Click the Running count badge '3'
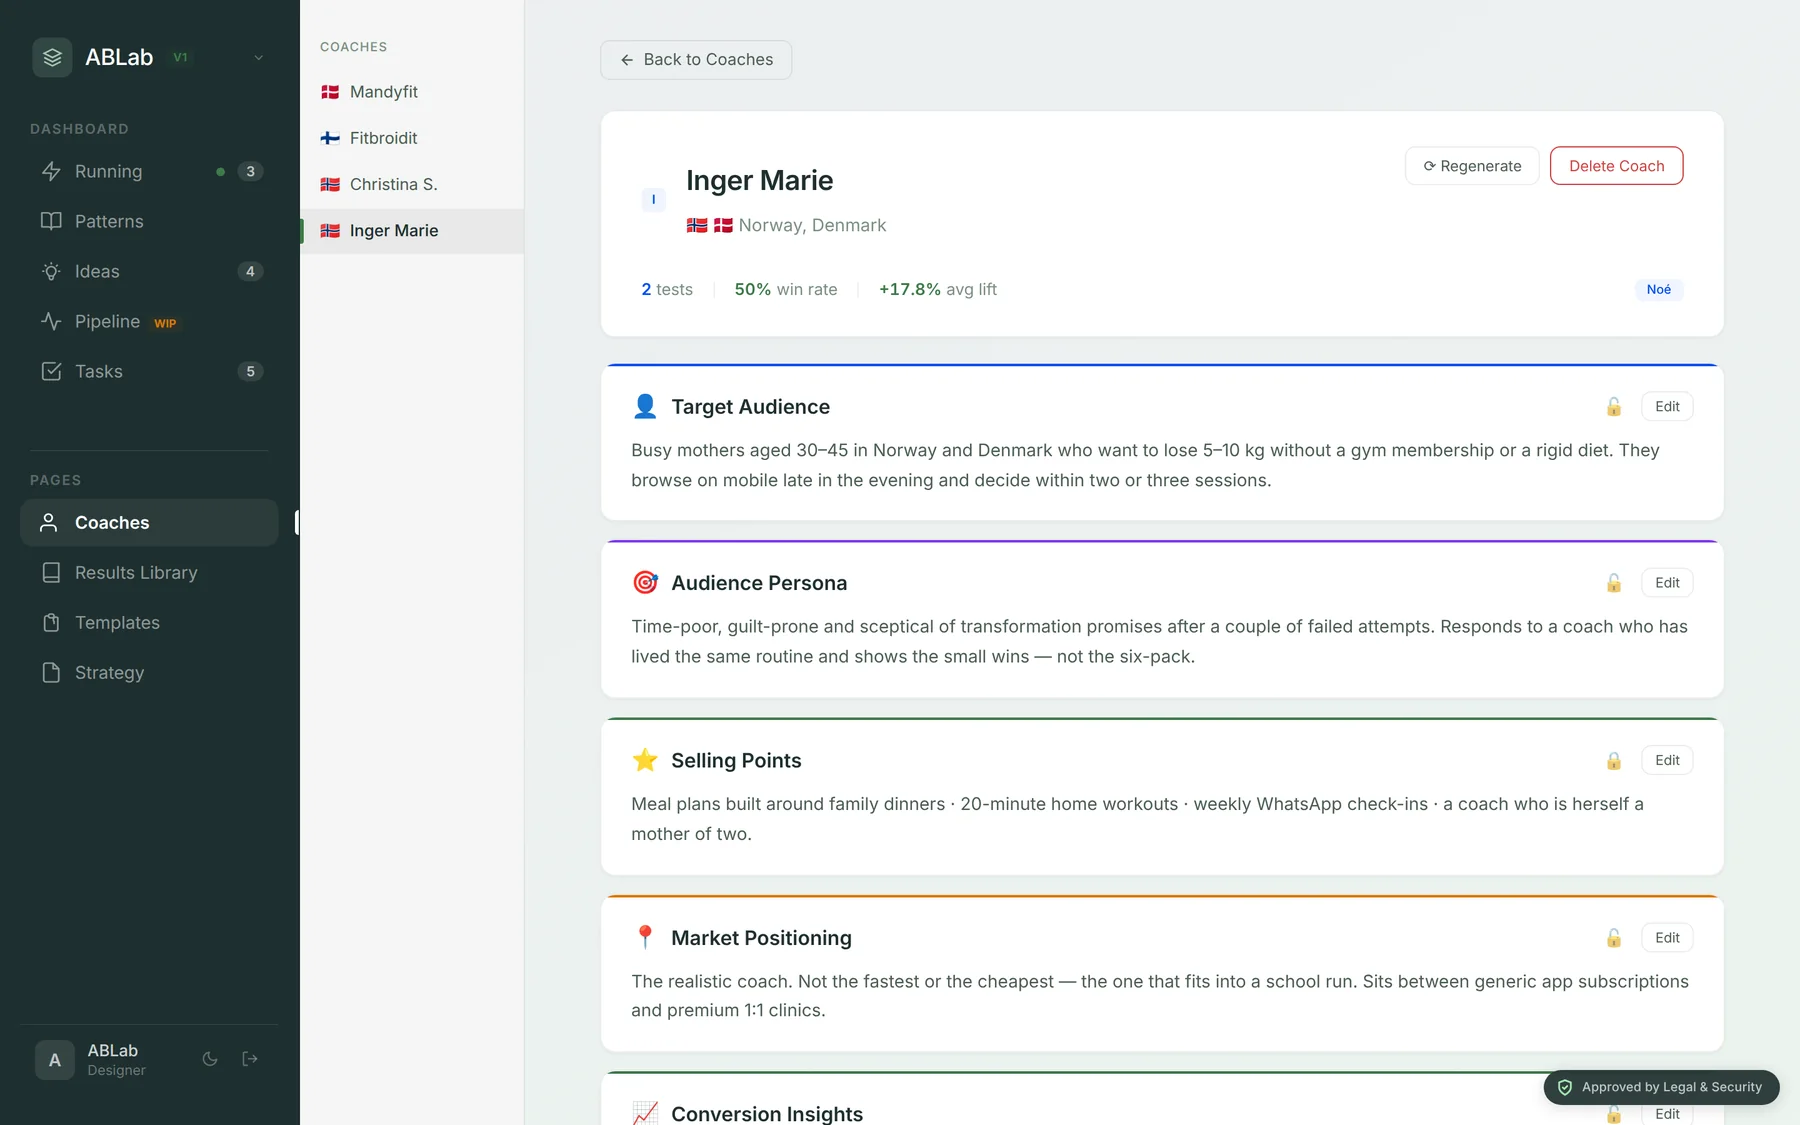 pos(250,171)
